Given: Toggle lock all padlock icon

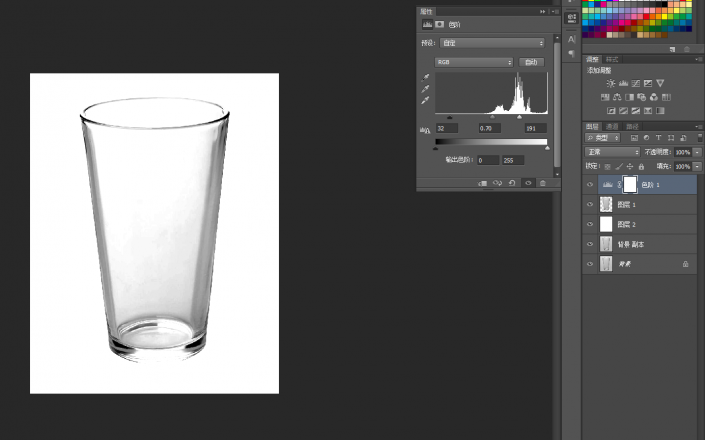Looking at the screenshot, I should click(641, 166).
